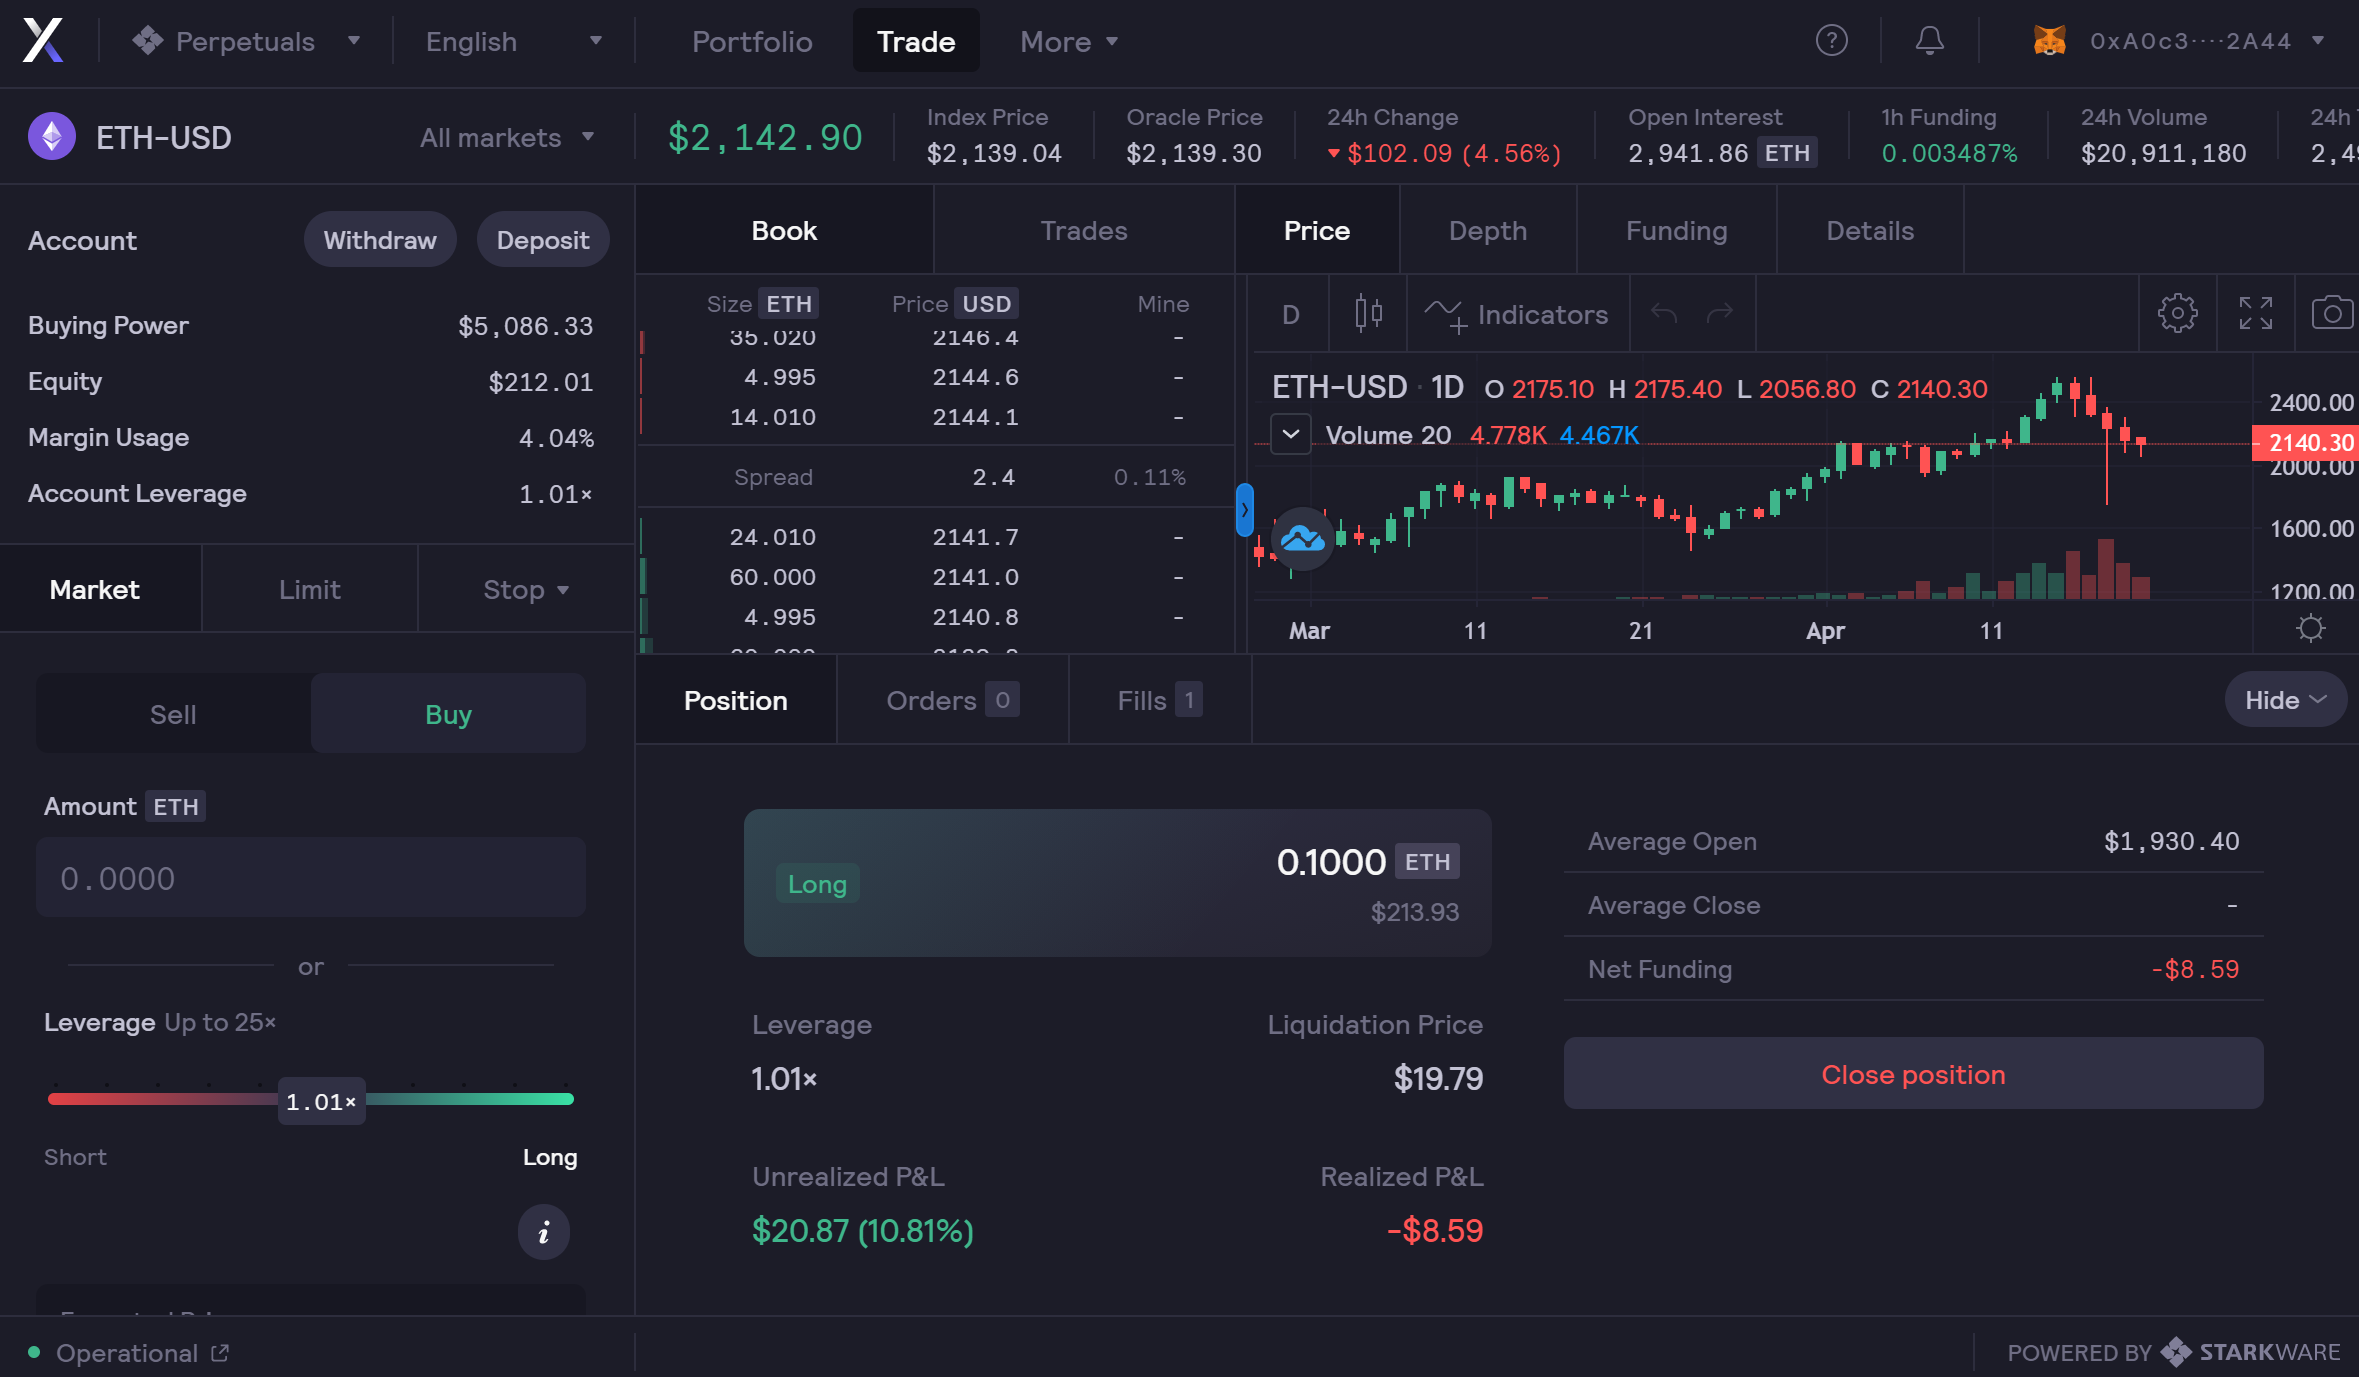Open the Fills tab
2359x1377 pixels.
coord(1160,700)
